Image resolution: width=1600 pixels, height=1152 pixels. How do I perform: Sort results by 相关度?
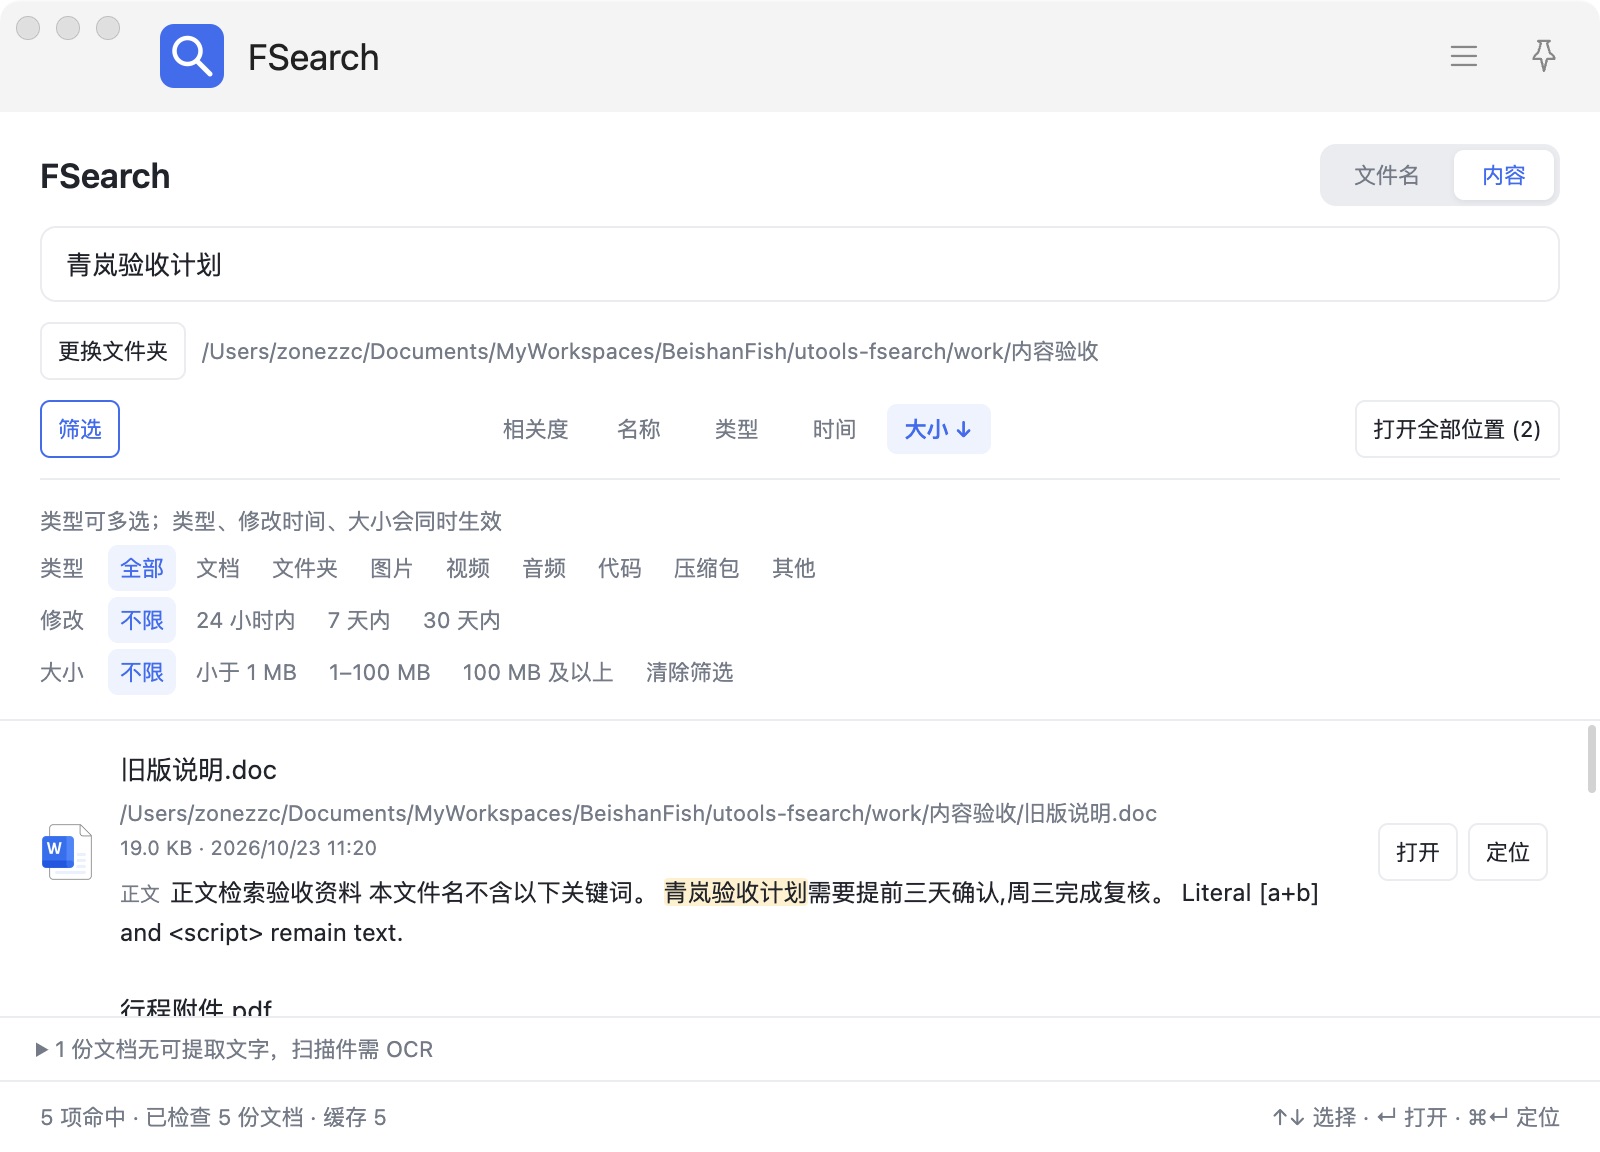[536, 429]
